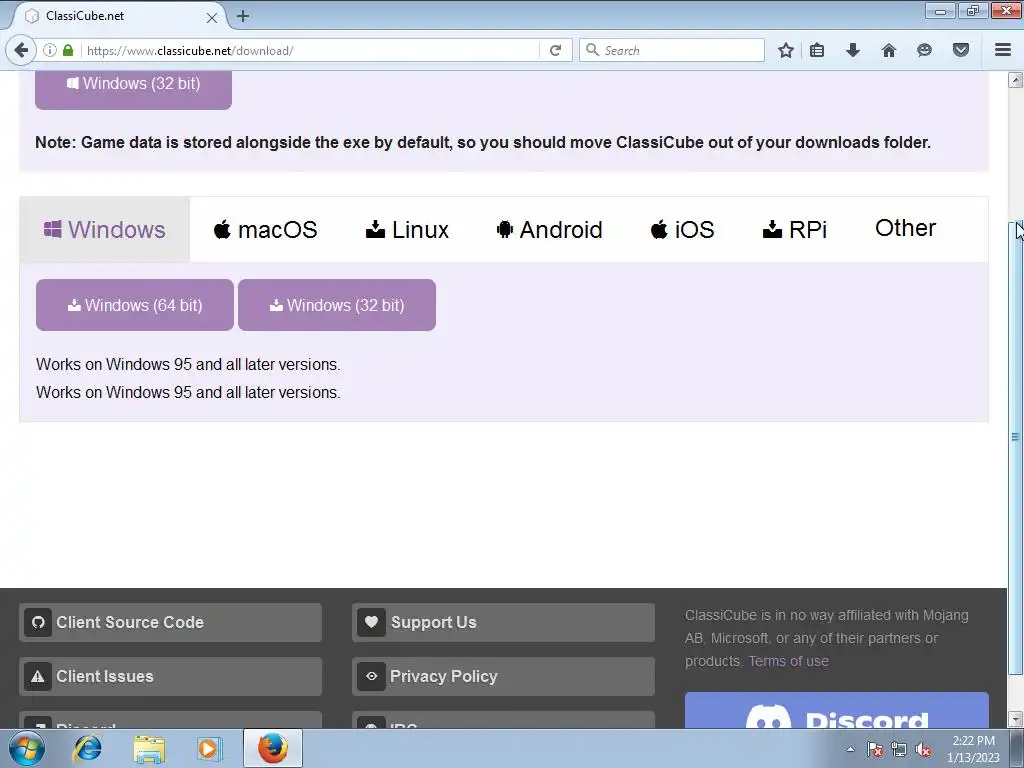Viewport: 1024px width, 768px height.
Task: Open Windows Media Player from taskbar
Action: tap(210, 748)
